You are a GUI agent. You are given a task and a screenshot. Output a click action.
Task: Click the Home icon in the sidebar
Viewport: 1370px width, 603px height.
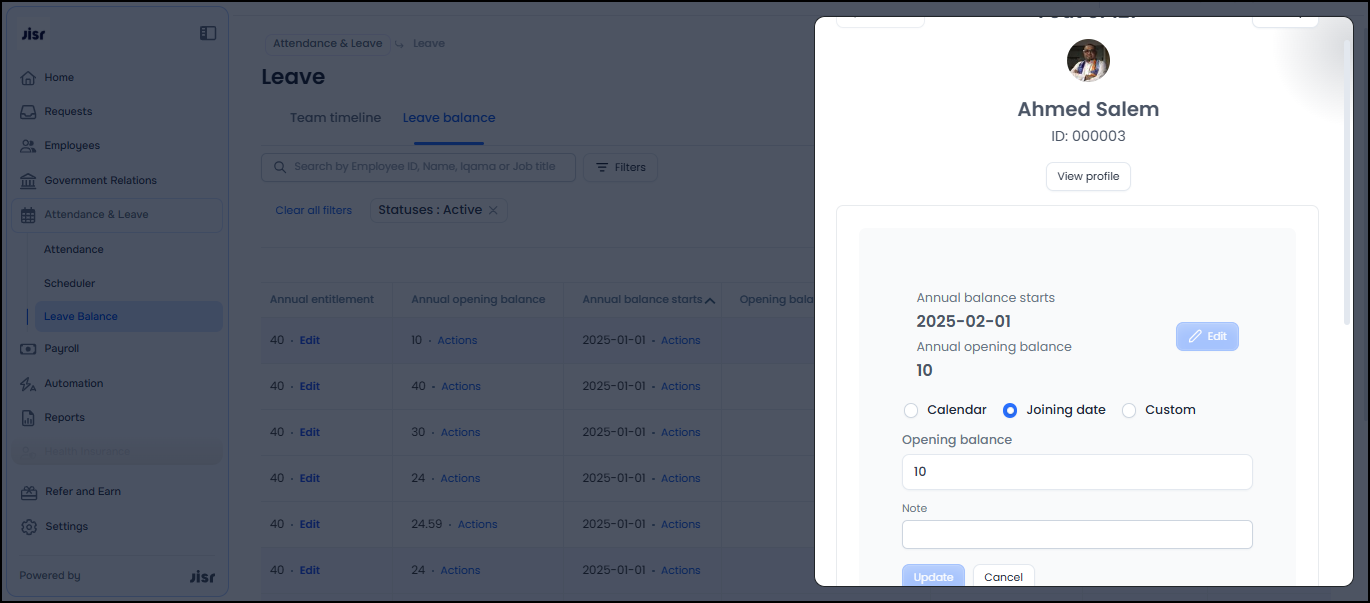pos(28,78)
